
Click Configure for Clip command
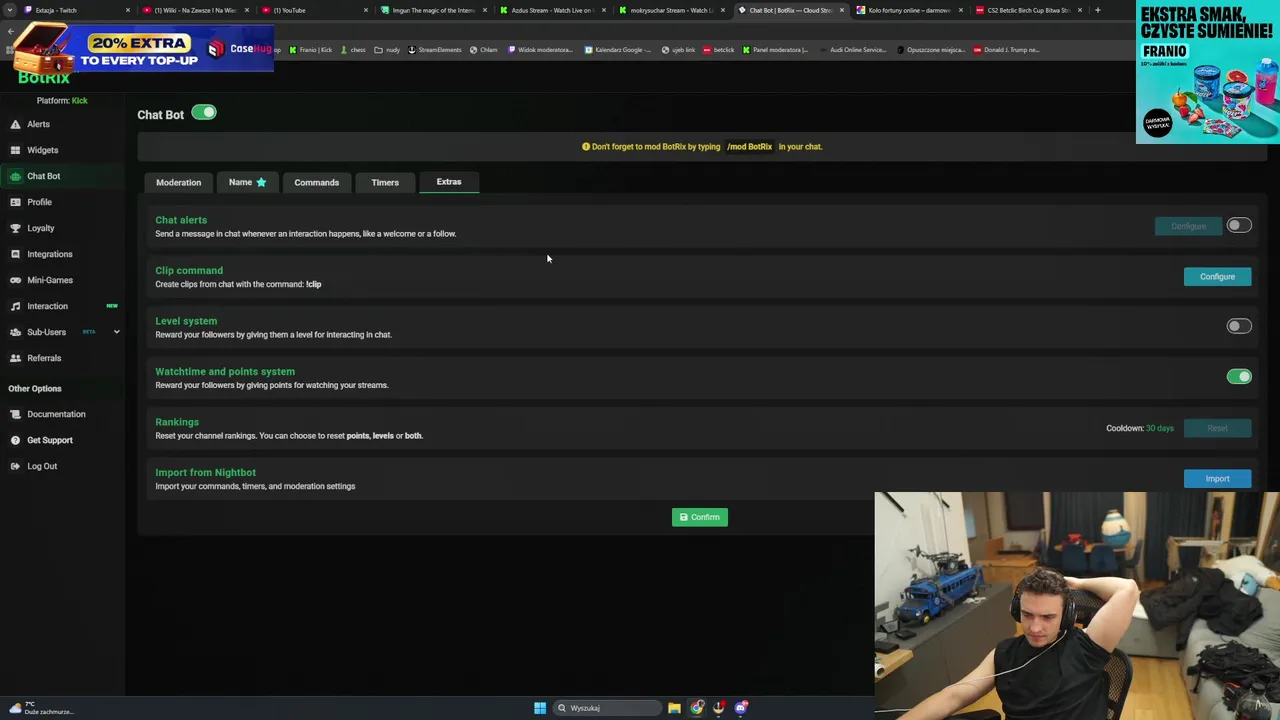click(x=1217, y=276)
